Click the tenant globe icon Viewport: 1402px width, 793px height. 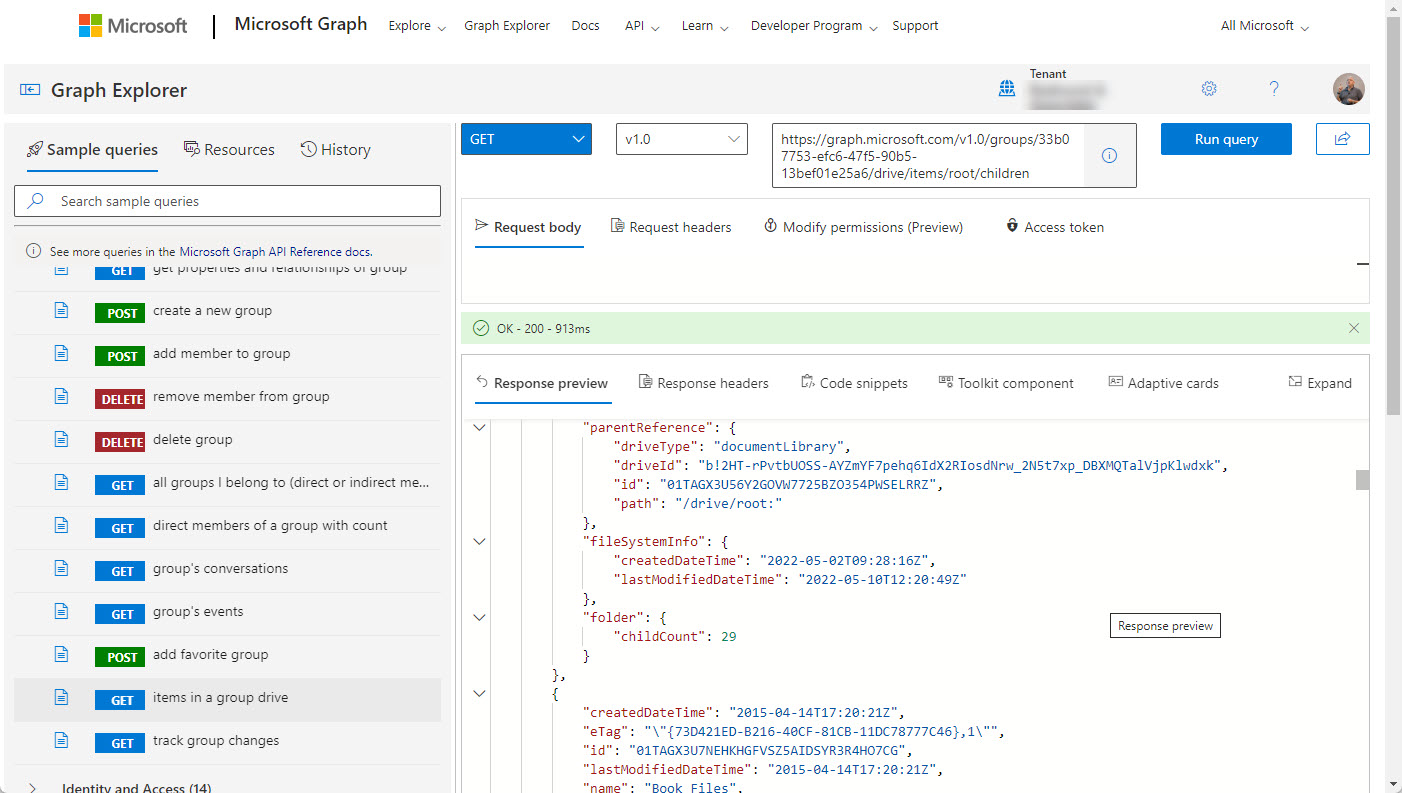(x=1007, y=89)
